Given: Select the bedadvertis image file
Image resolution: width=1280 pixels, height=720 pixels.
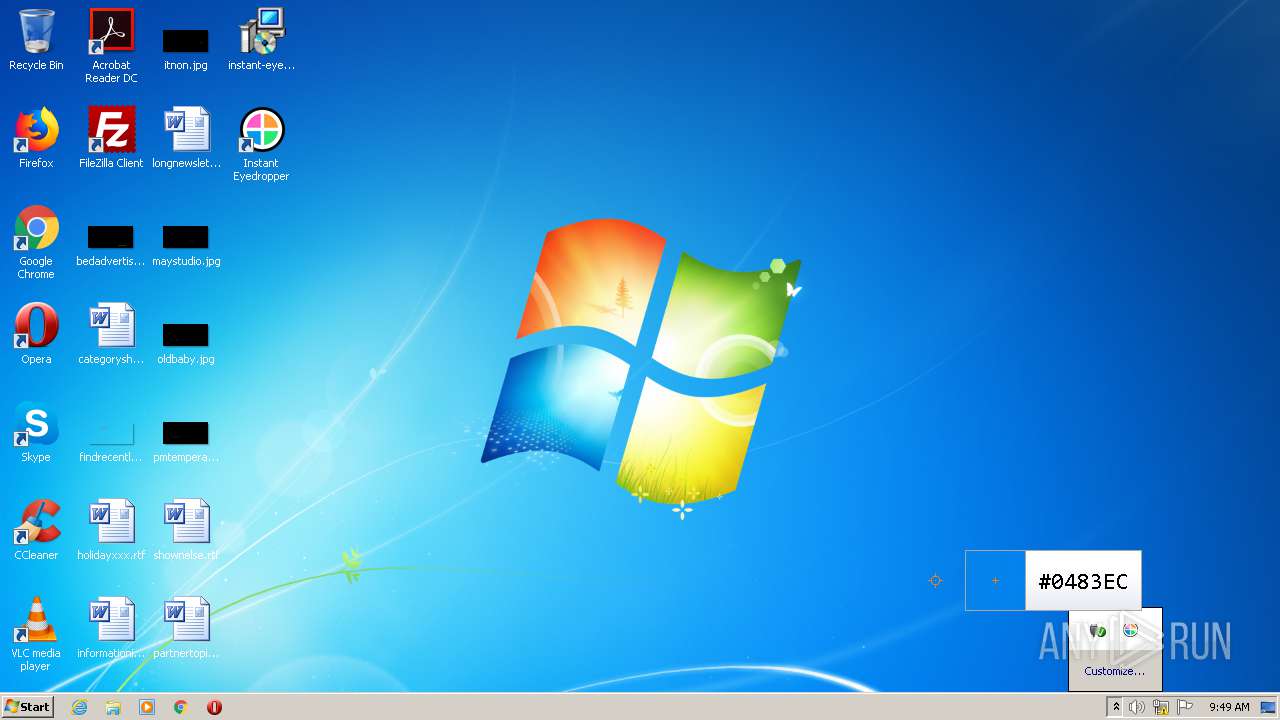Looking at the screenshot, I should 111,245.
